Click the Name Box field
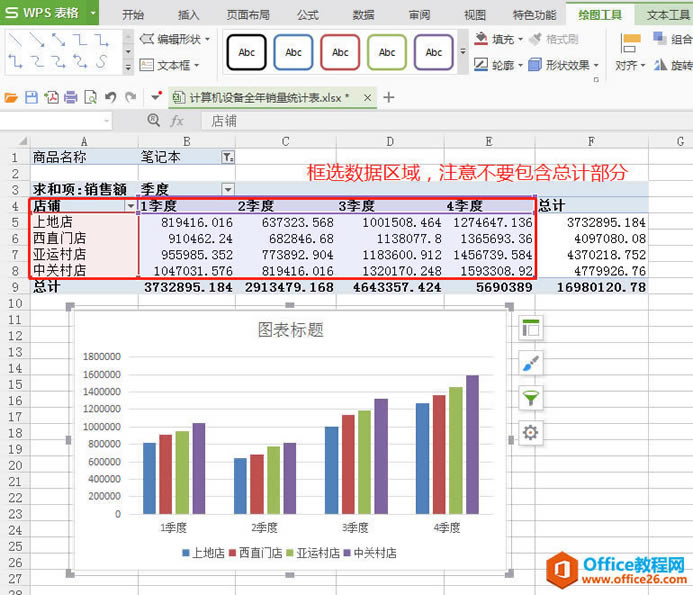This screenshot has height=595, width=693. click(56, 121)
